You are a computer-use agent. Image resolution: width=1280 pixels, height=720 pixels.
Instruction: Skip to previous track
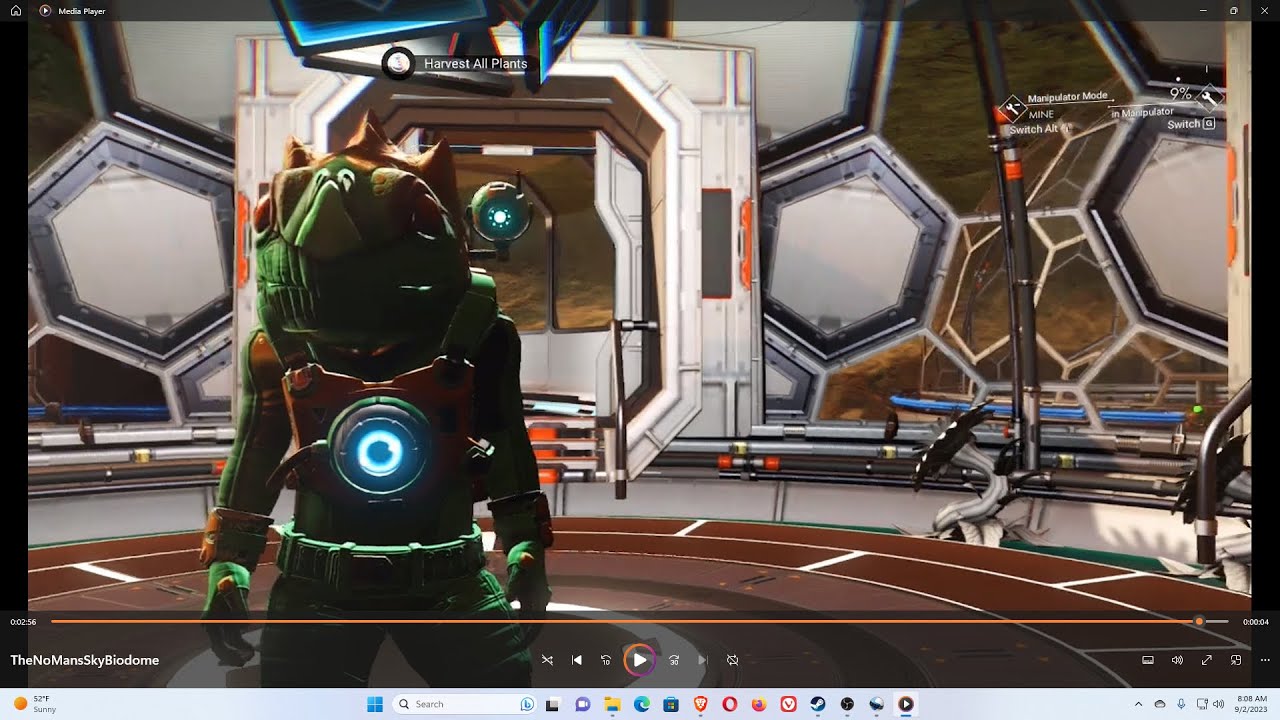click(577, 660)
